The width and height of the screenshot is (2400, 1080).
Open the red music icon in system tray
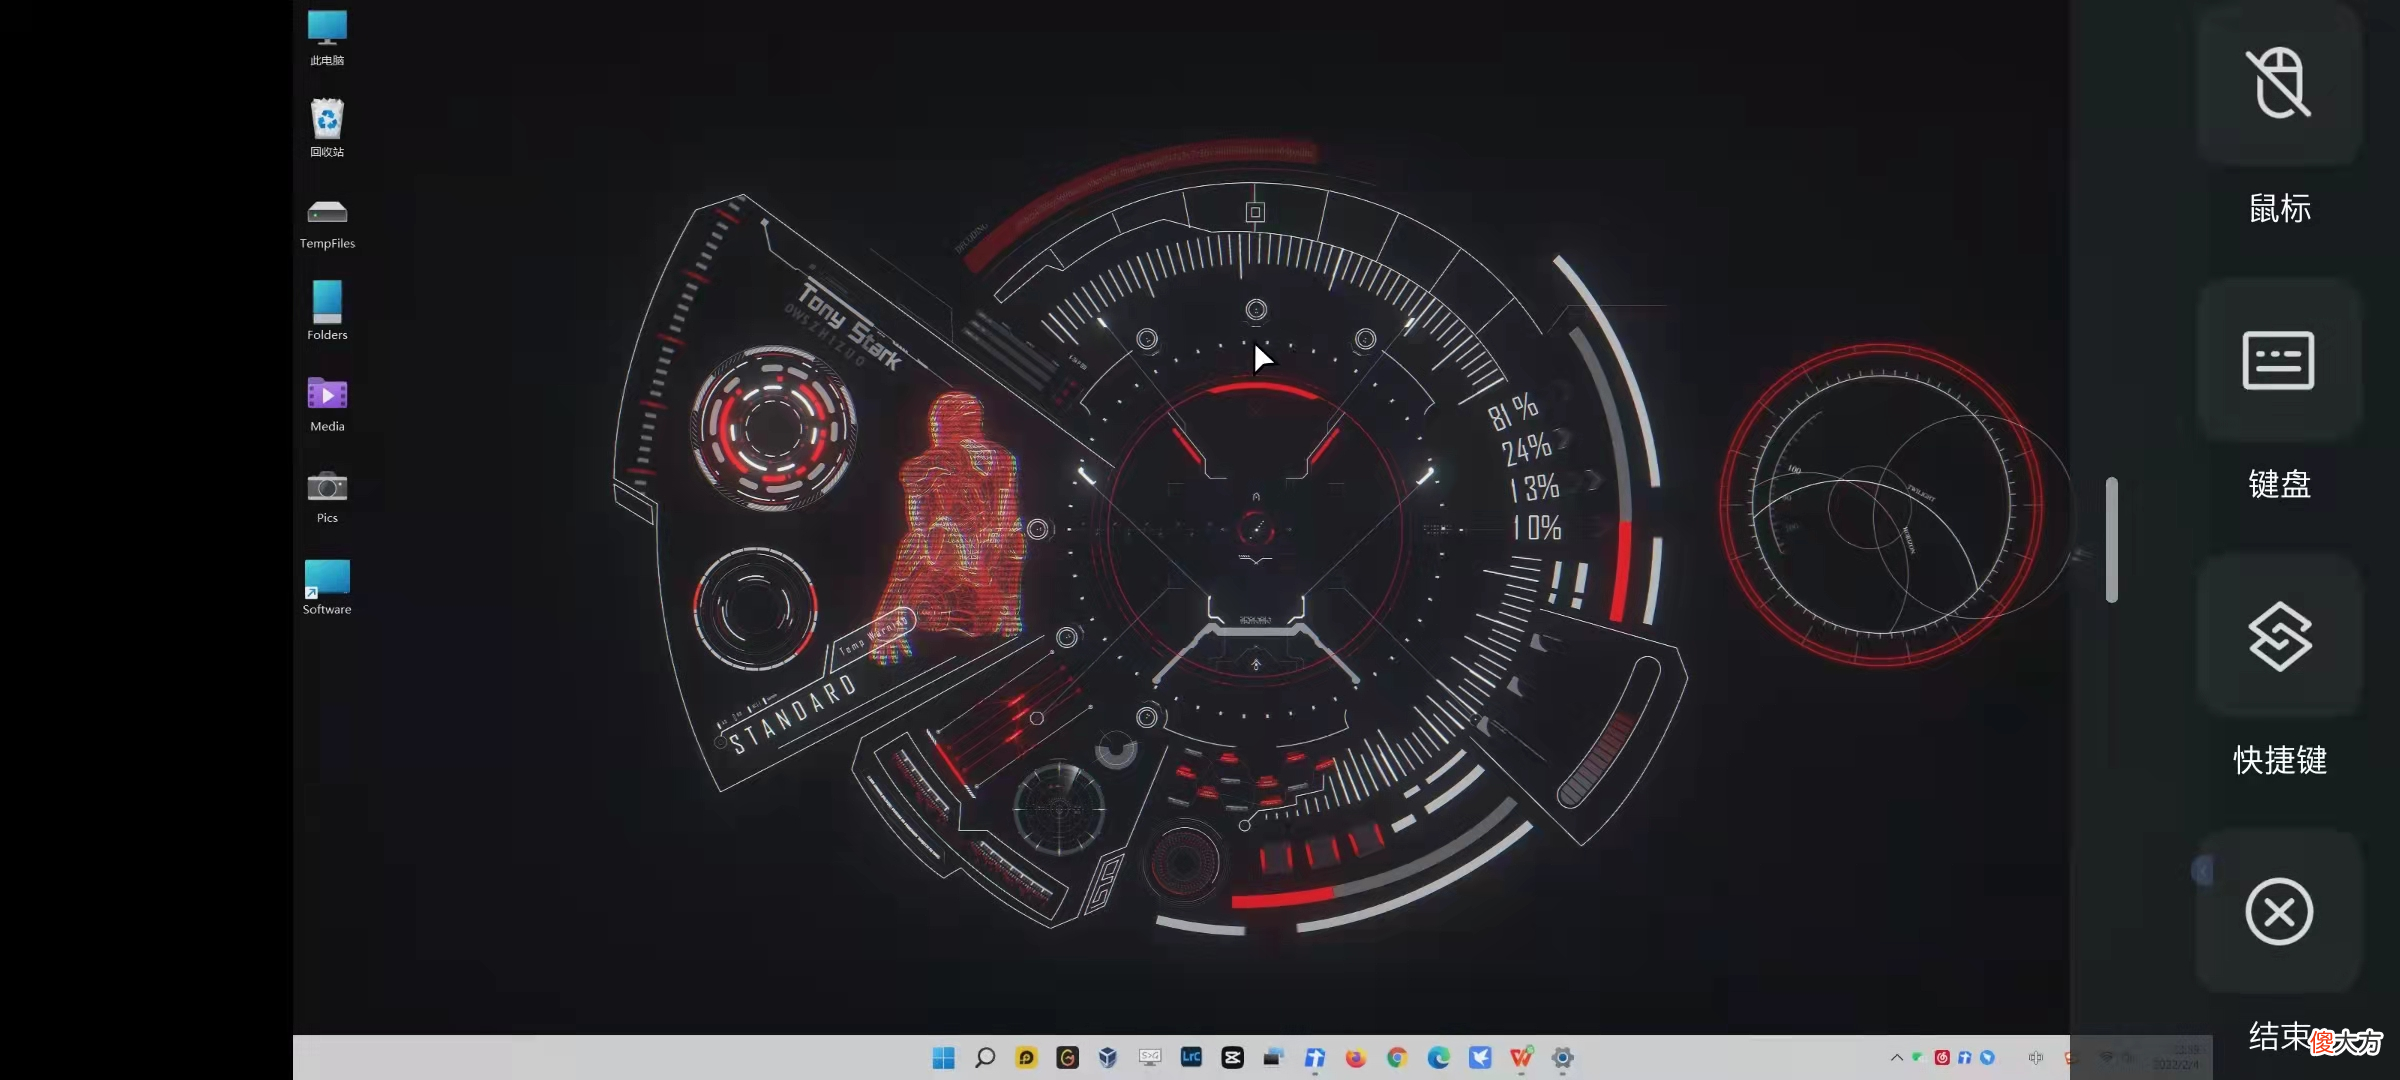pyautogui.click(x=1942, y=1058)
